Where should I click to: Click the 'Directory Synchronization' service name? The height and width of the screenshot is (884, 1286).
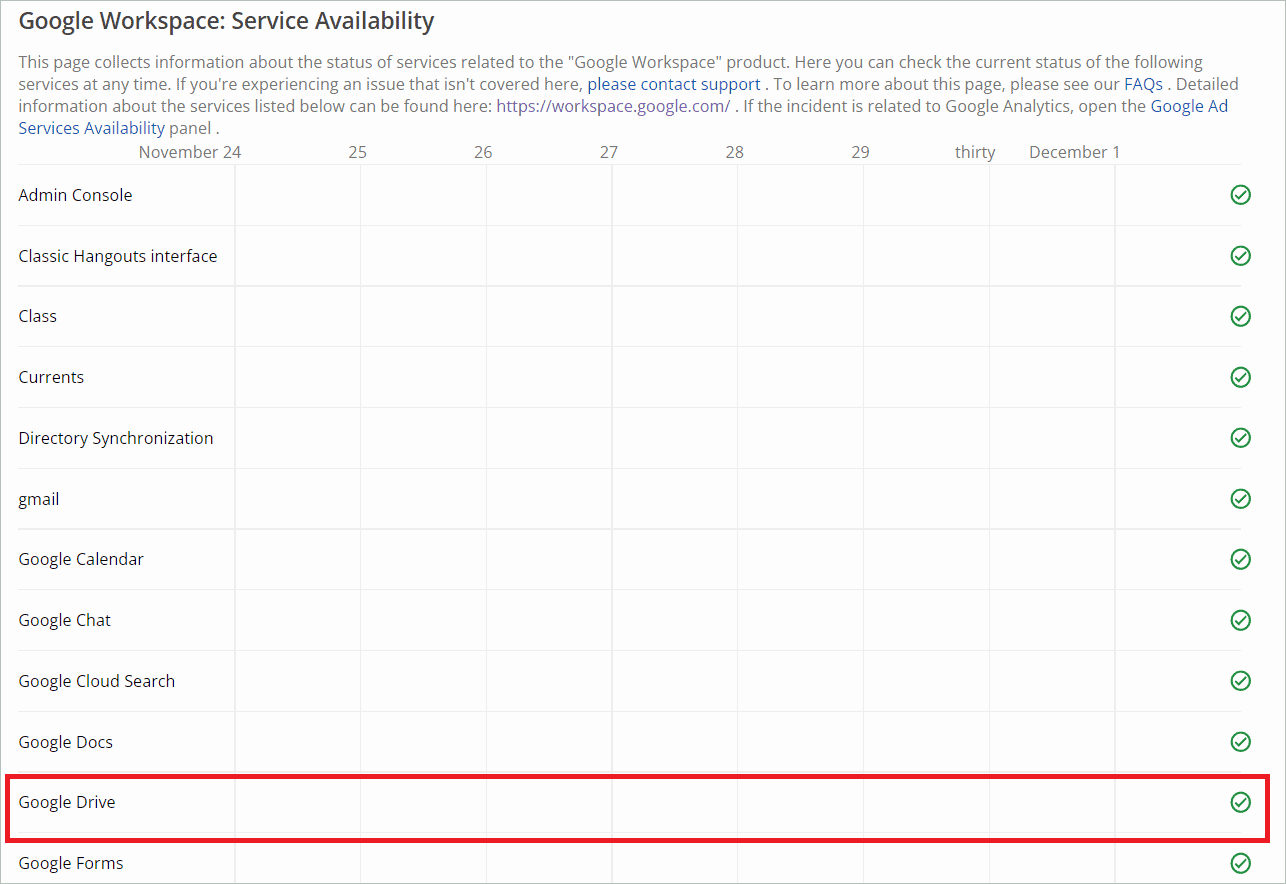[x=116, y=438]
